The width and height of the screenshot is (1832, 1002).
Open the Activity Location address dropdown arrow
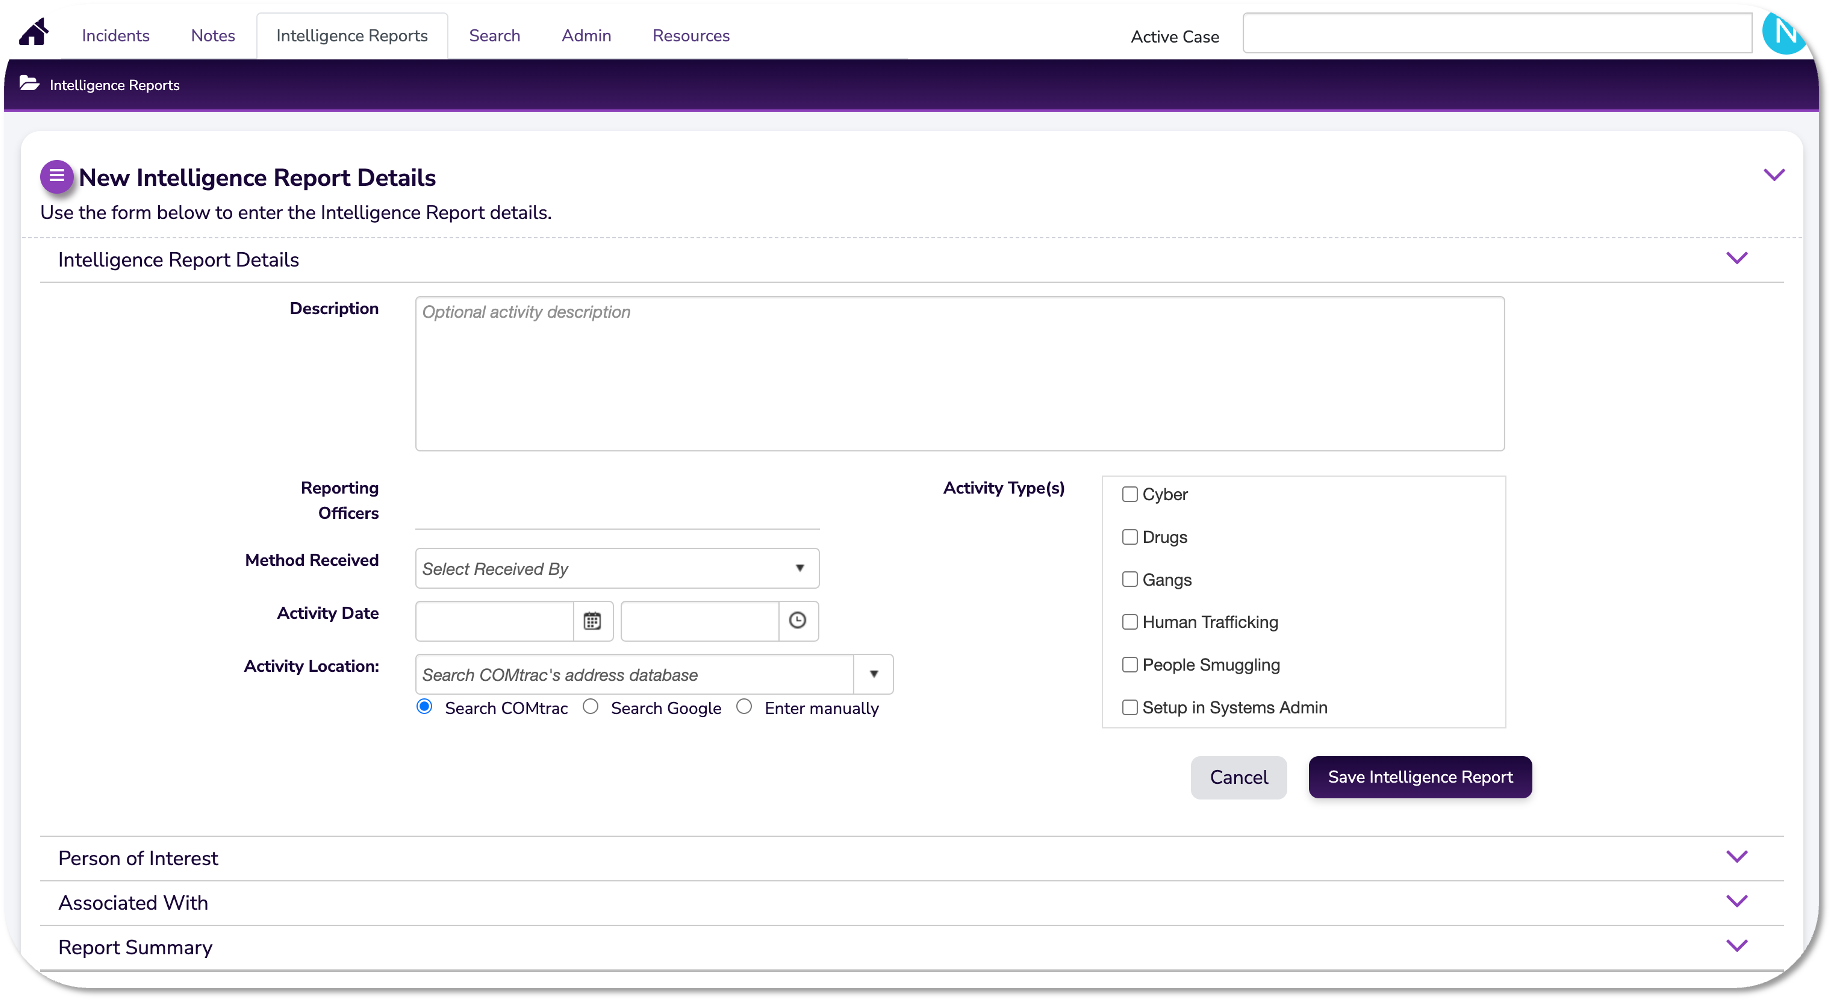873,674
